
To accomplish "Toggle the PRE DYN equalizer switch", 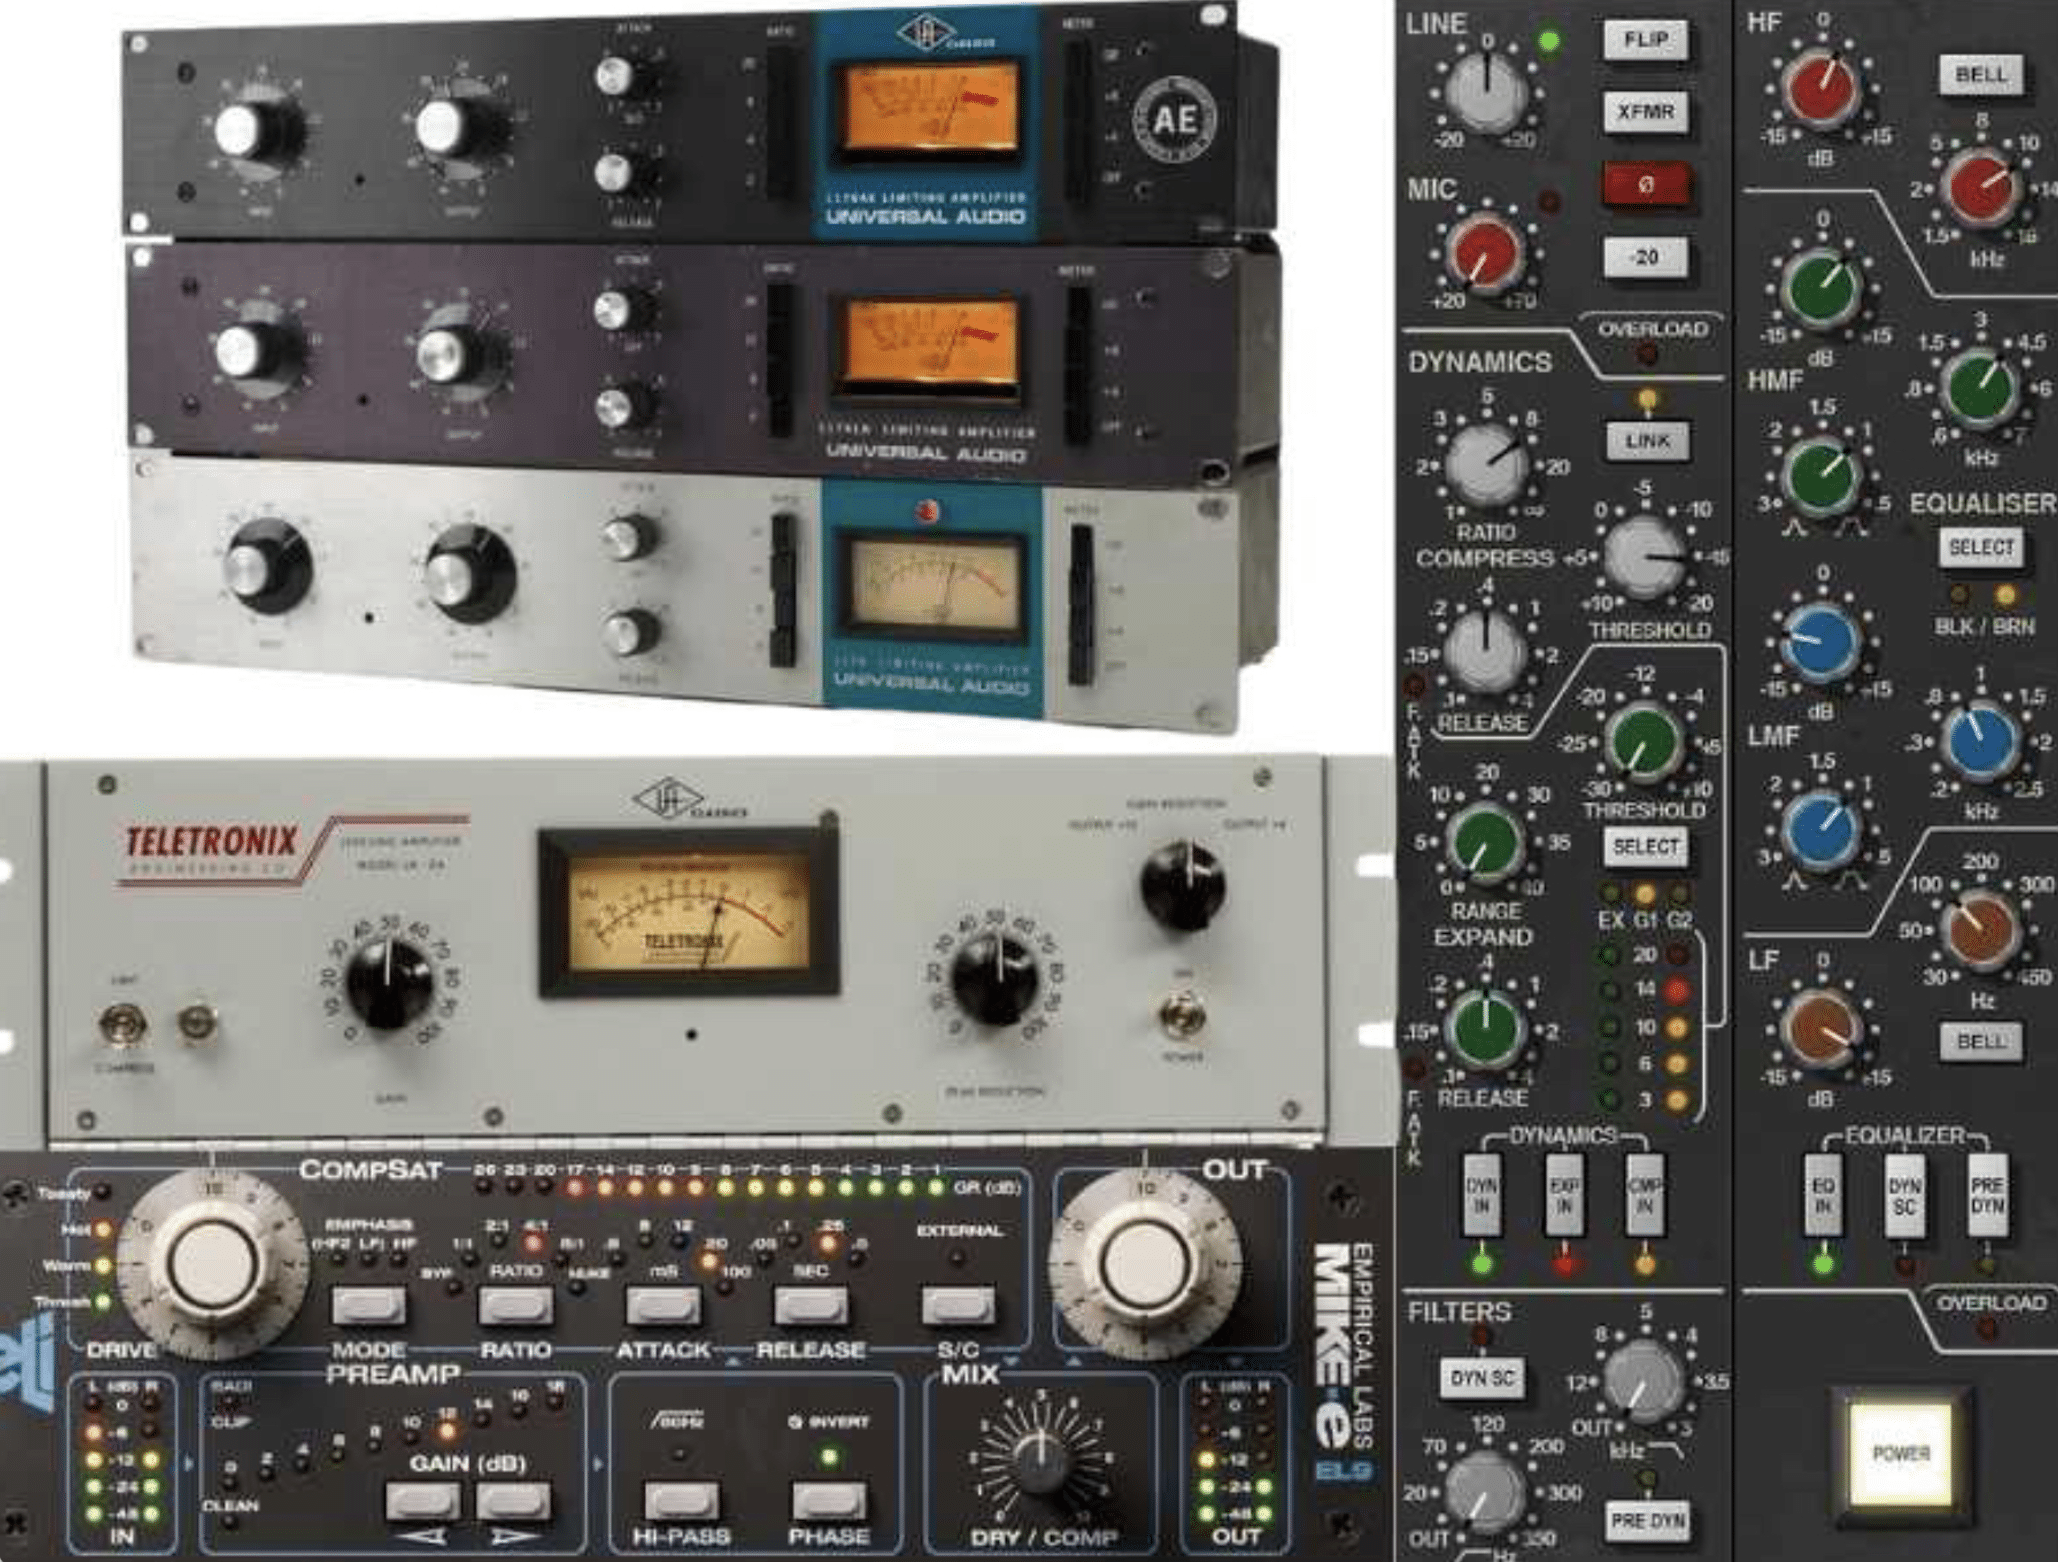I will 1986,1195.
